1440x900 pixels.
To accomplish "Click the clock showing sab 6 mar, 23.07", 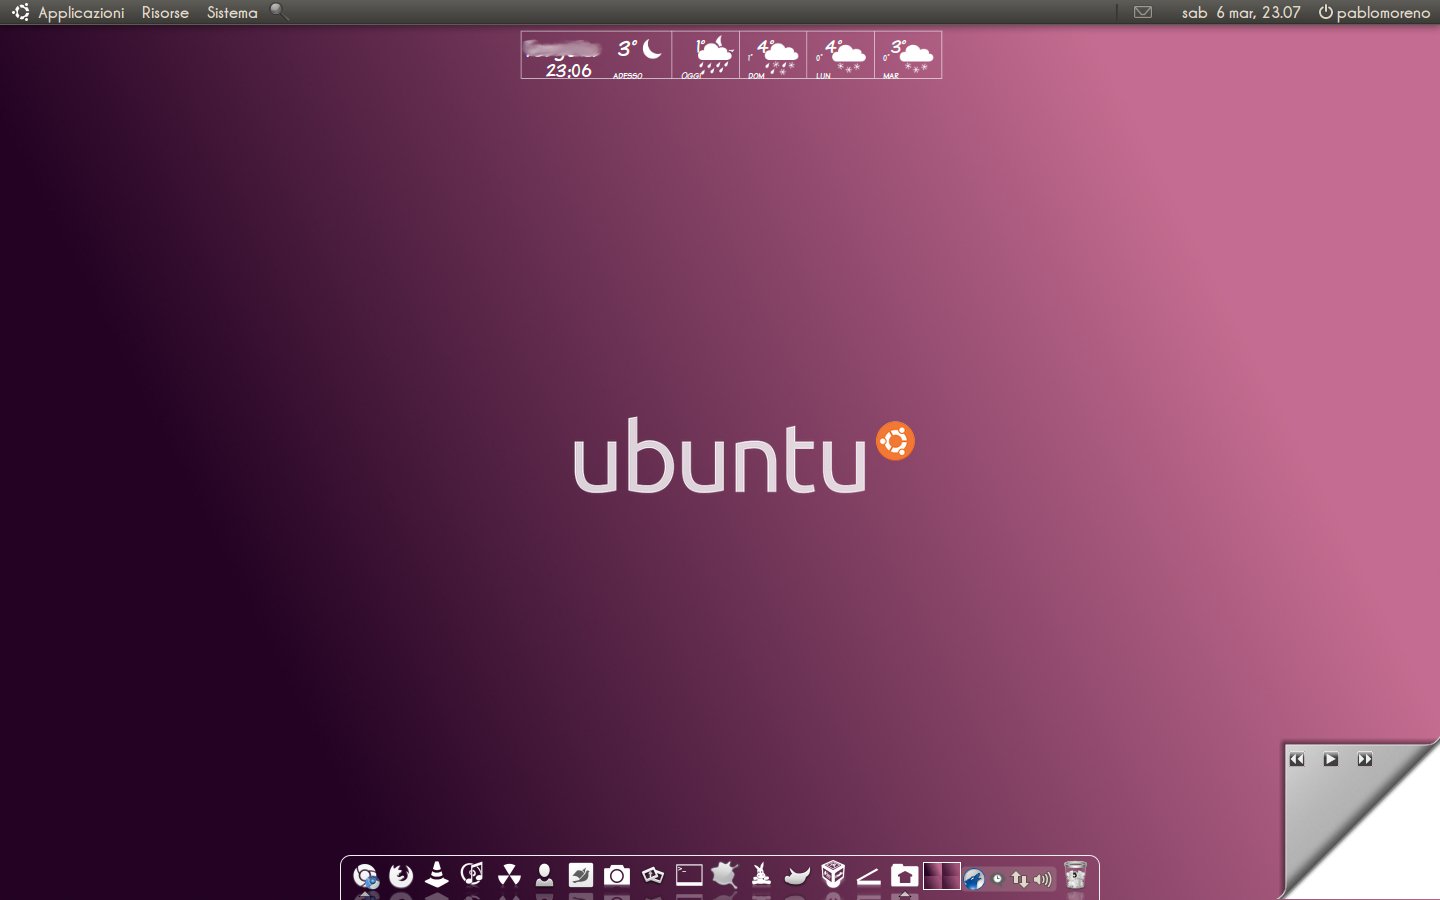I will point(1241,12).
